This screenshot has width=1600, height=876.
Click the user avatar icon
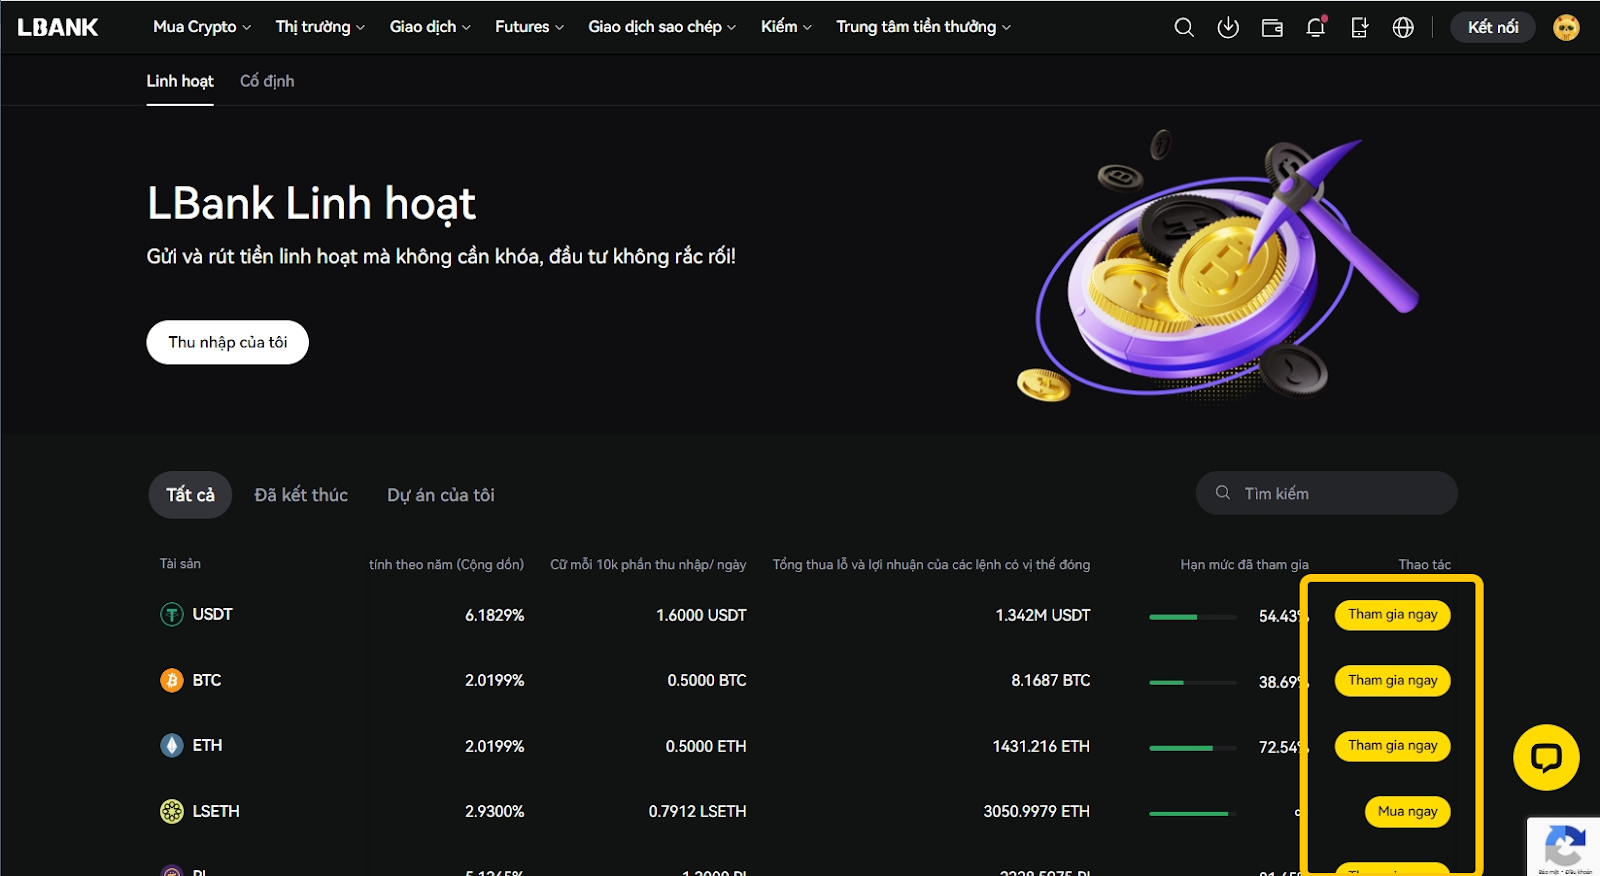pos(1566,27)
